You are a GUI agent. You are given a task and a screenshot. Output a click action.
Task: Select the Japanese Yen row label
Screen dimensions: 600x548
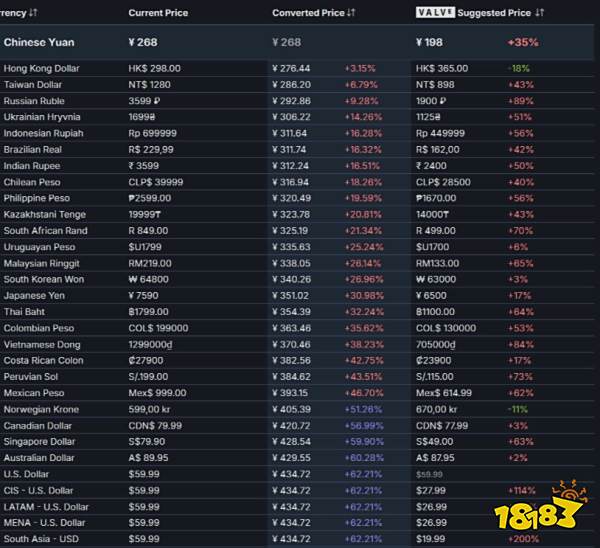34,296
